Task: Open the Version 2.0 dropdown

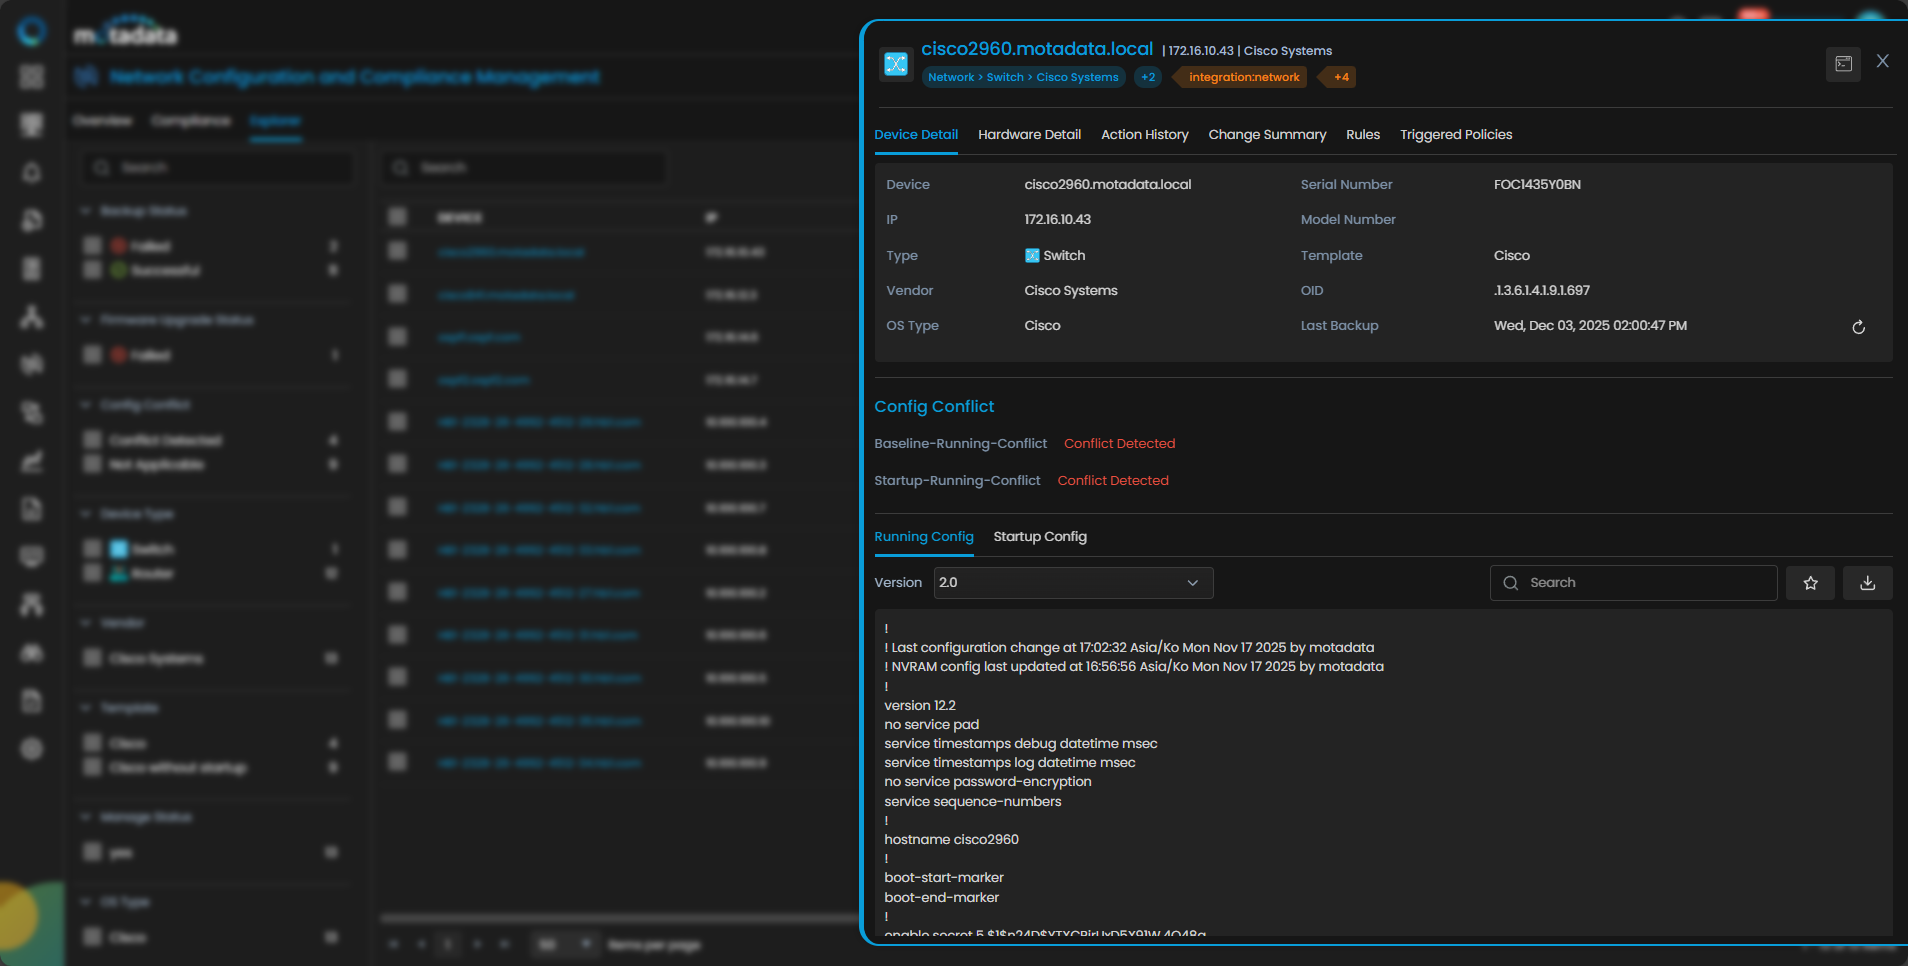Action: click(1072, 583)
